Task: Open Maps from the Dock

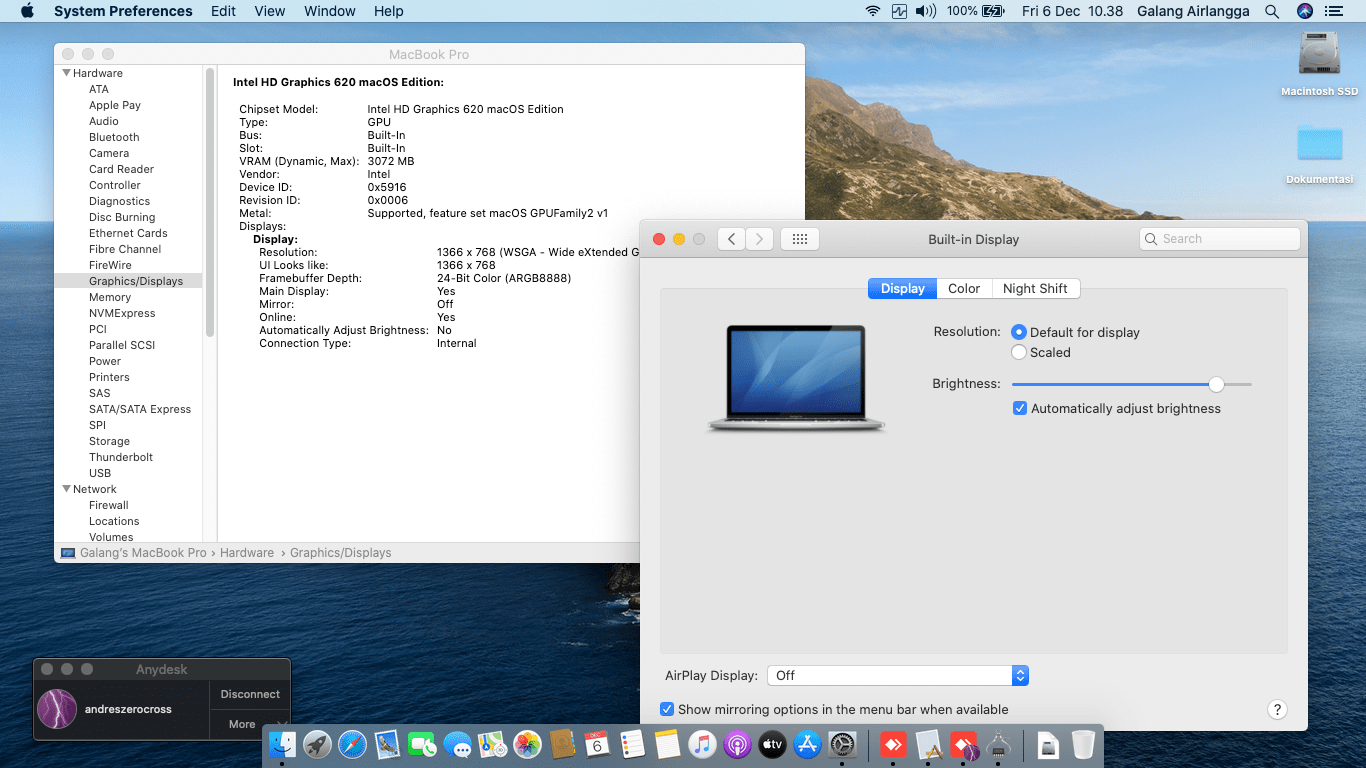Action: coord(492,744)
